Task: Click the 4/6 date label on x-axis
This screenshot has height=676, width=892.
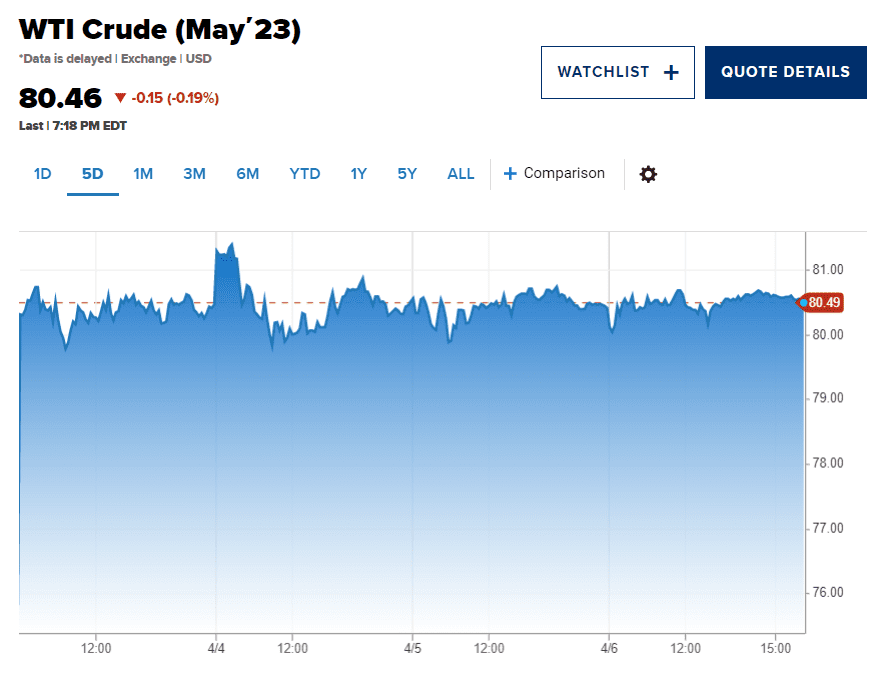Action: (610, 648)
